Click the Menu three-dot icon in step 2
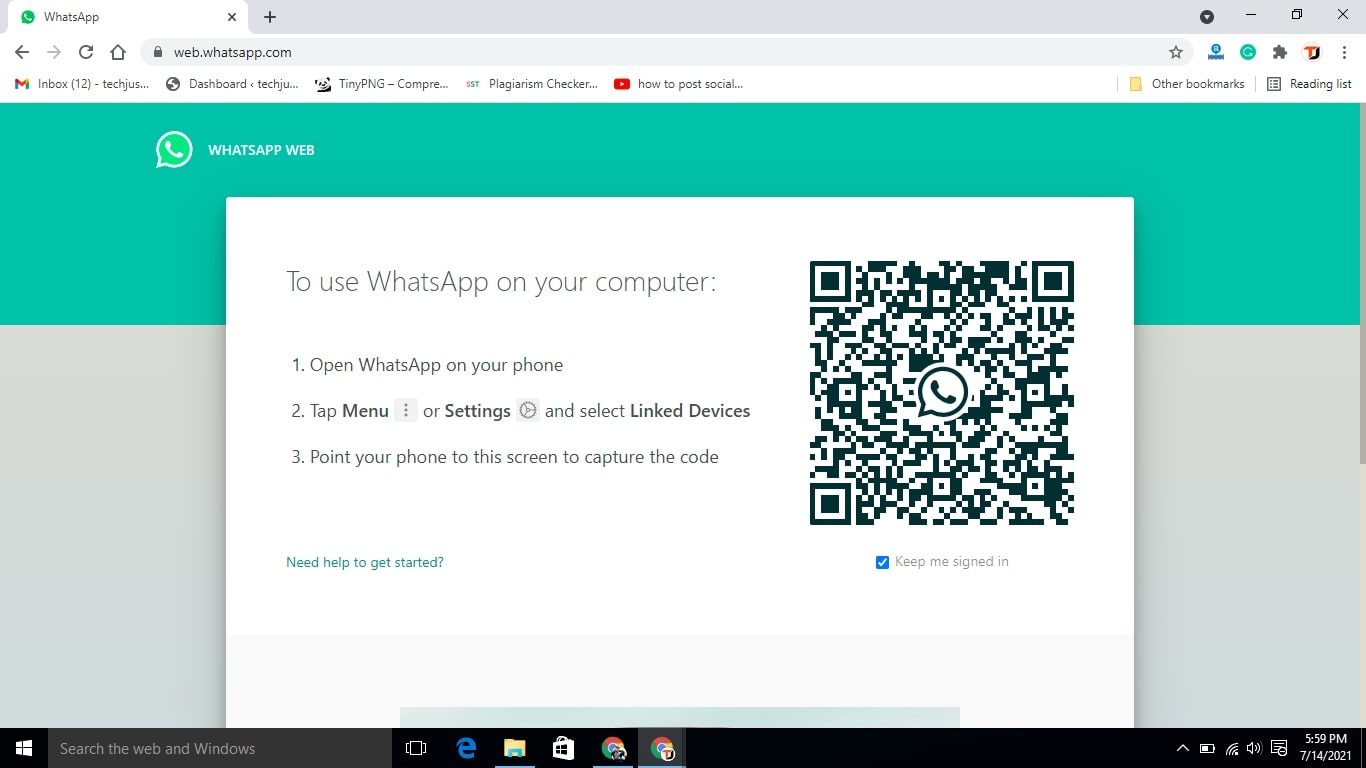The height and width of the screenshot is (768, 1366). 405,410
